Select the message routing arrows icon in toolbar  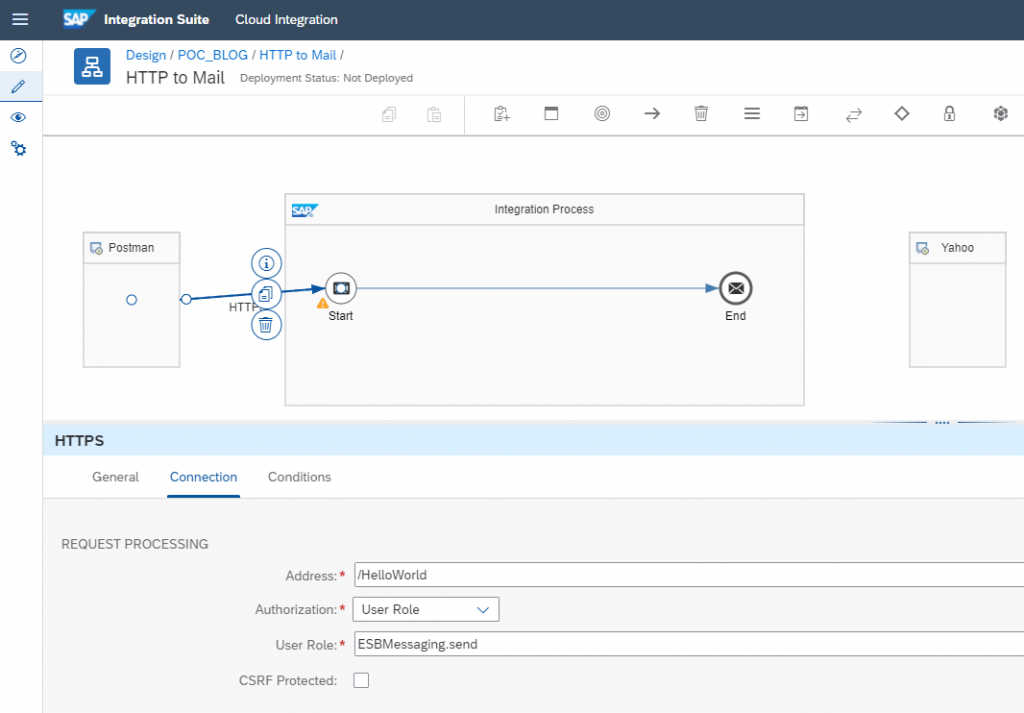(854, 115)
